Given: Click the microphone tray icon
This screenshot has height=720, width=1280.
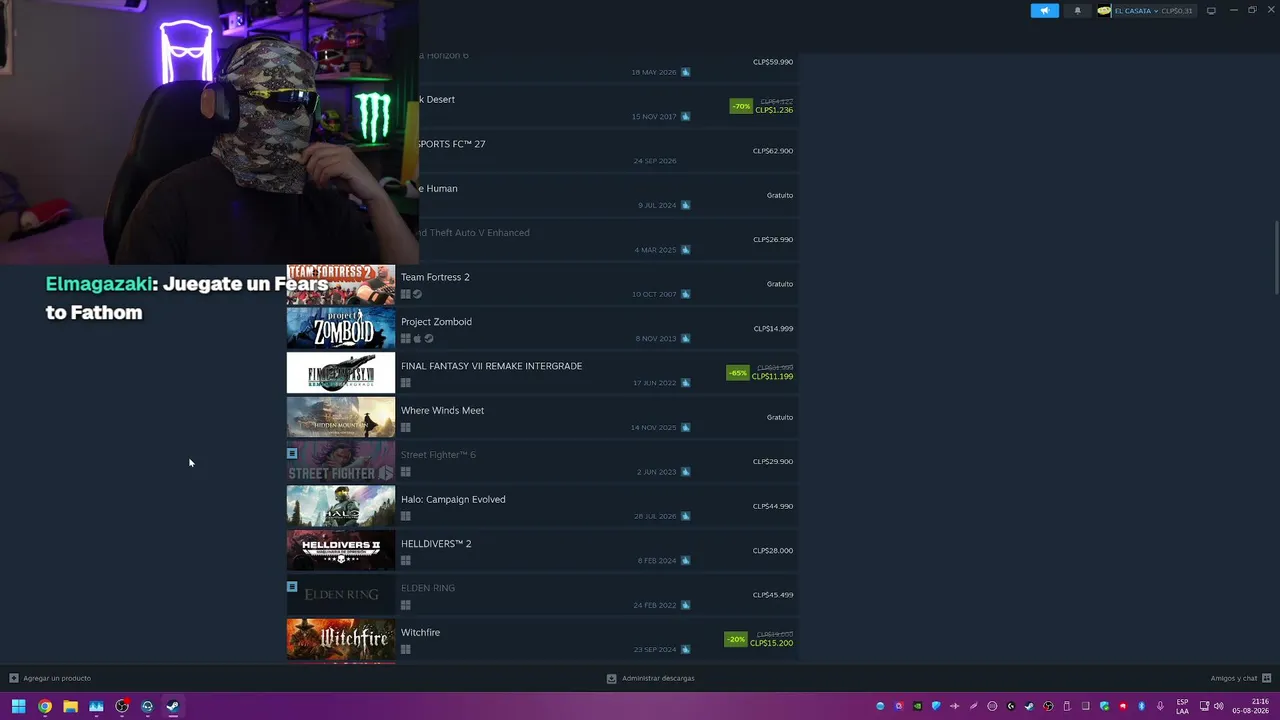Looking at the screenshot, I should click(x=1160, y=706).
